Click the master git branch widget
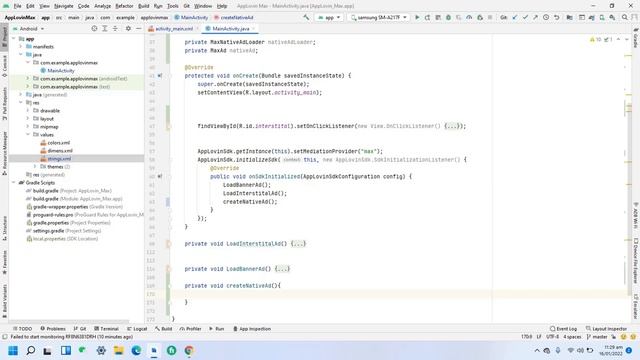640x360 pixels. point(597,337)
